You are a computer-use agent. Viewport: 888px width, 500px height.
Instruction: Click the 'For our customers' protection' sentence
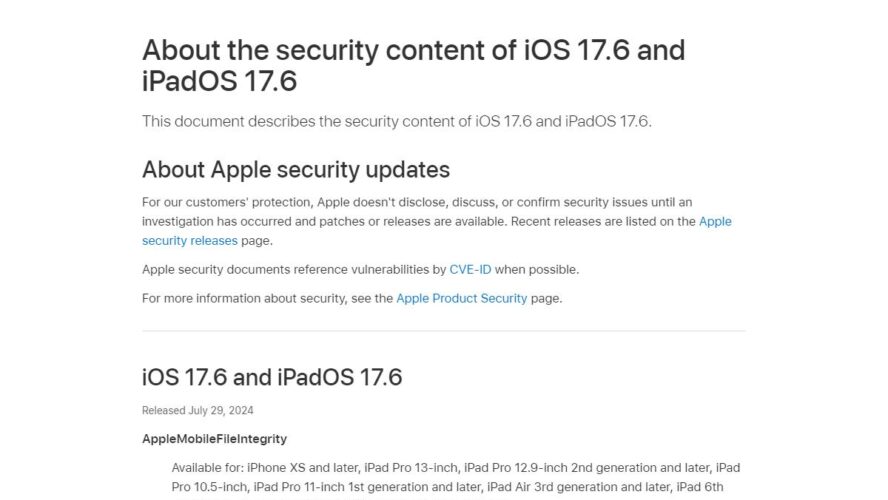point(417,203)
